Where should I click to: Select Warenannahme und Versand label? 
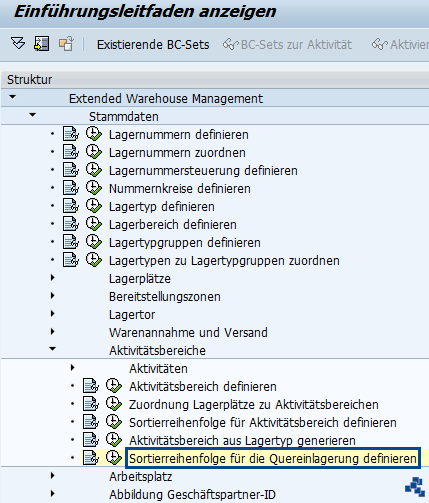188,333
